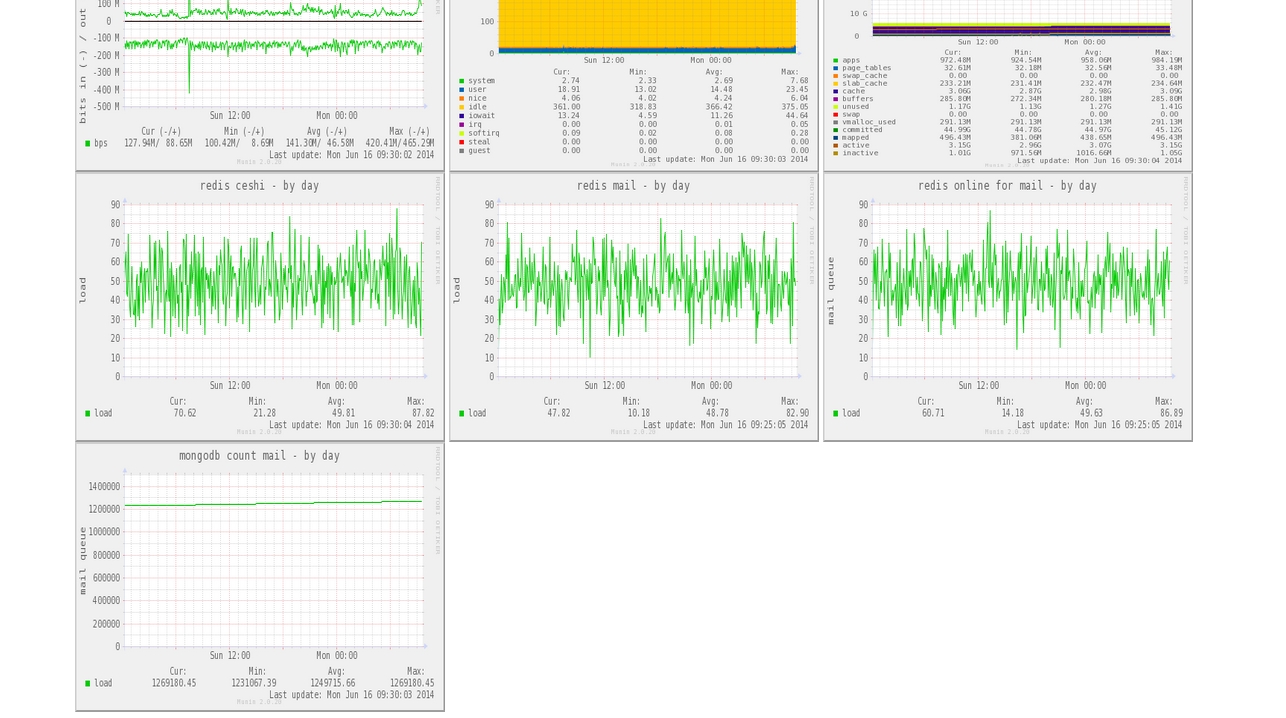Click the apps legend entry in memory graph
Screen dimensions: 1286x718
850,60
